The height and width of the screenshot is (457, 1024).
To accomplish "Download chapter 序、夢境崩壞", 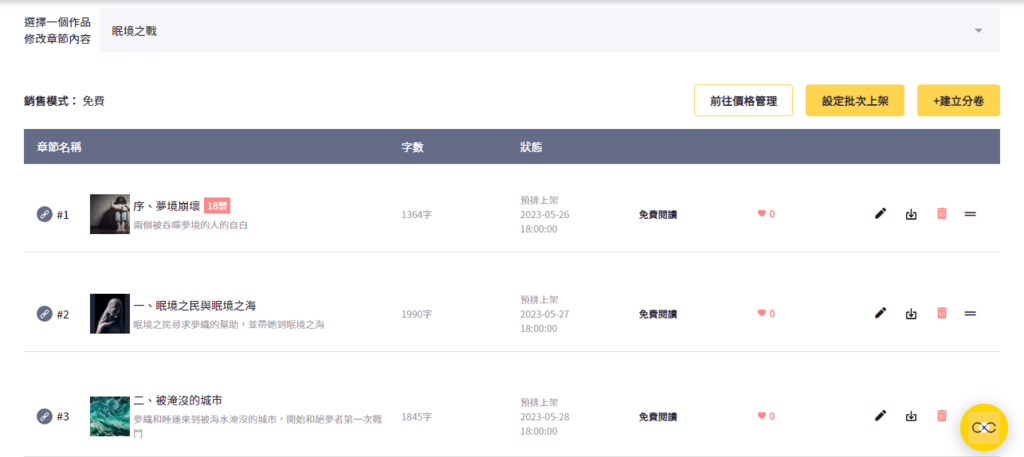I will (x=911, y=214).
